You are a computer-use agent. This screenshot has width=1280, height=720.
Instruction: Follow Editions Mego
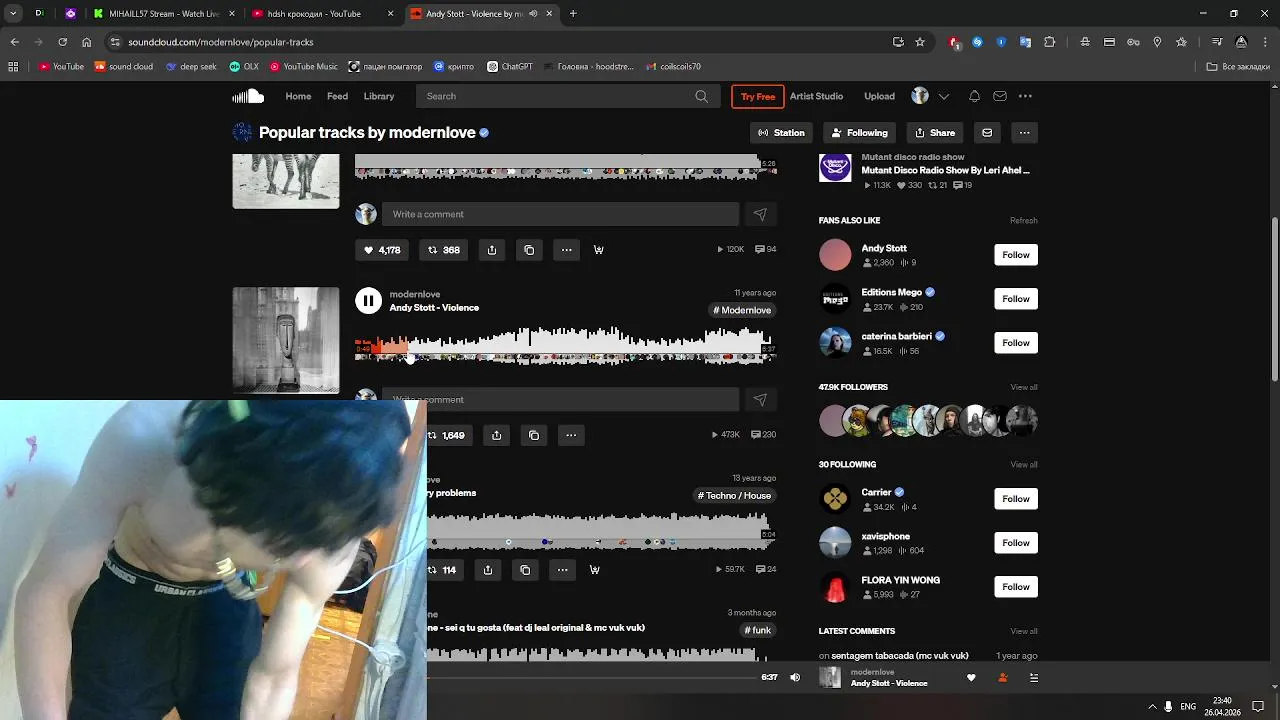coord(1016,299)
